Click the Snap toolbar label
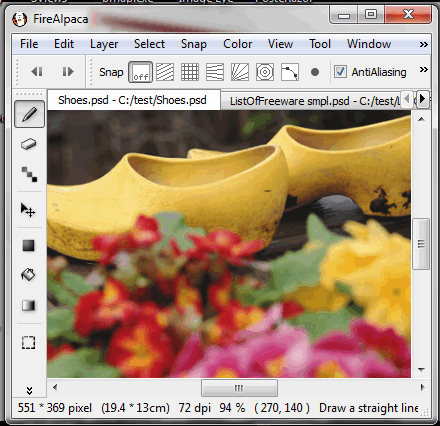The height and width of the screenshot is (426, 440). coord(111,72)
